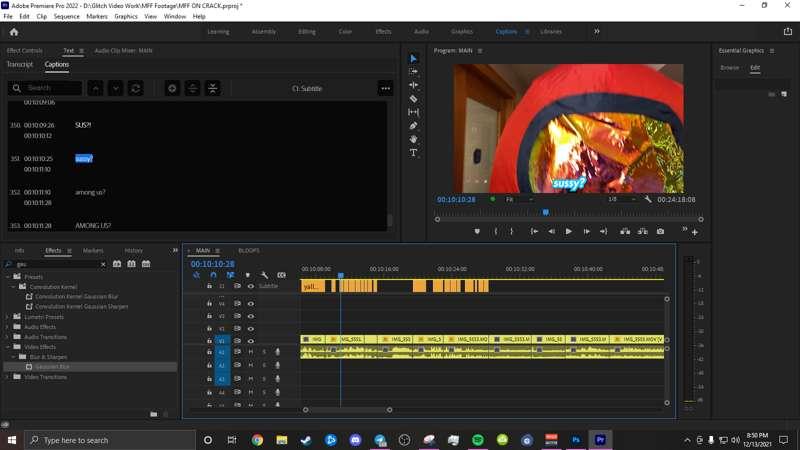Open the Graphics menu
This screenshot has width=800, height=450.
click(126, 16)
